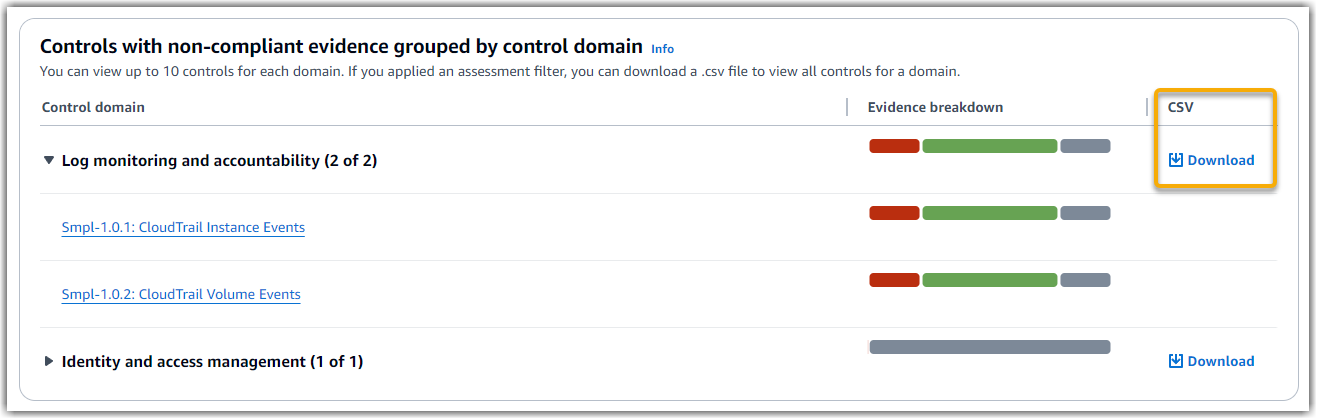The image size is (1318, 419).
Task: Click Download text for Identity management CSV
Action: [x=1221, y=361]
